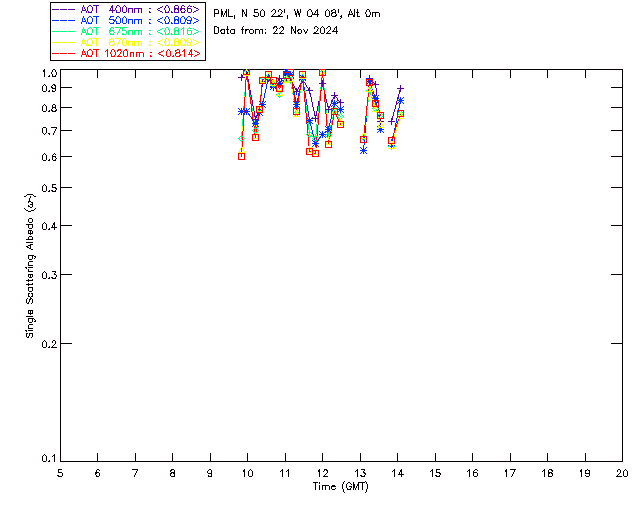Click the 0.9 y-axis tick label
The image size is (640, 512).
pos(49,88)
